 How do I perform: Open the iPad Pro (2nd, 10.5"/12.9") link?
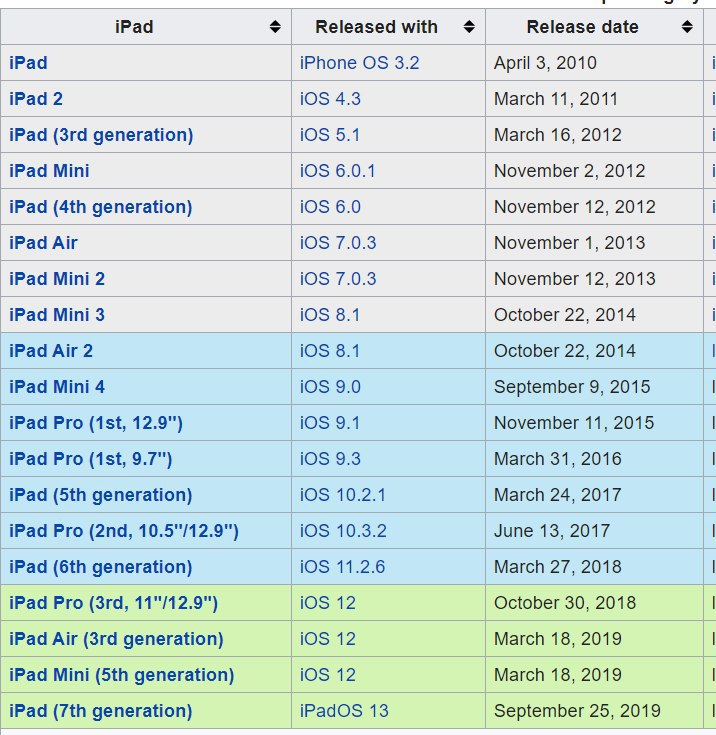click(x=124, y=531)
